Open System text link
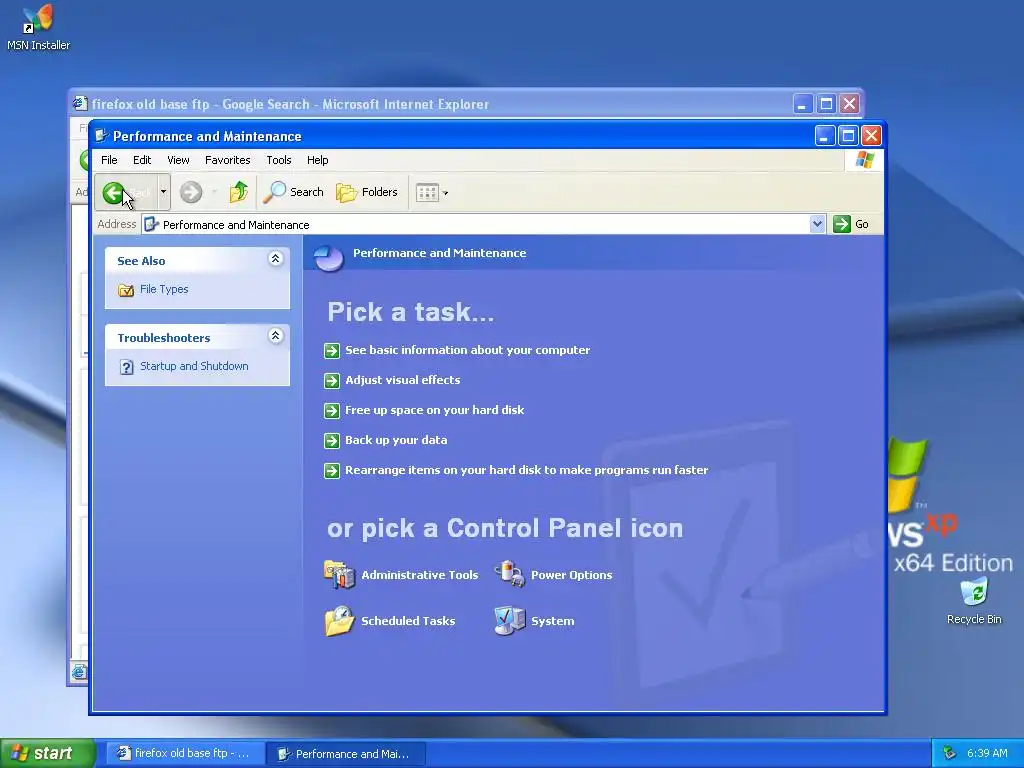1024x768 pixels. pyautogui.click(x=552, y=621)
